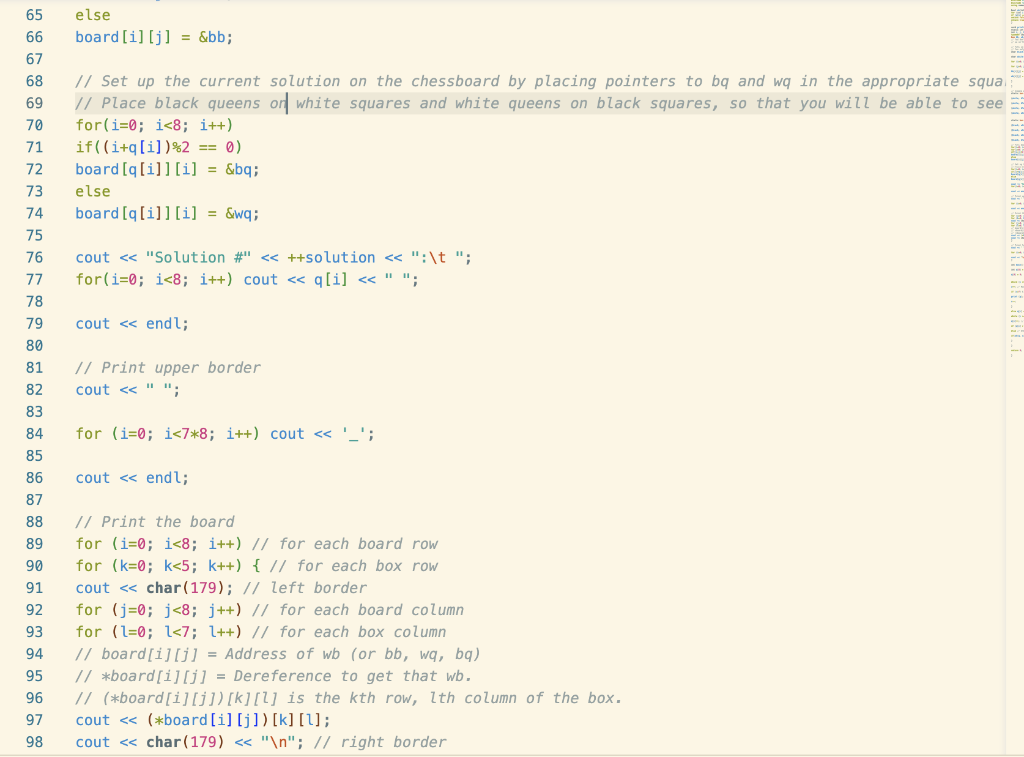Click the "Solution #" string literal
The image size is (1024, 757).
(199, 257)
